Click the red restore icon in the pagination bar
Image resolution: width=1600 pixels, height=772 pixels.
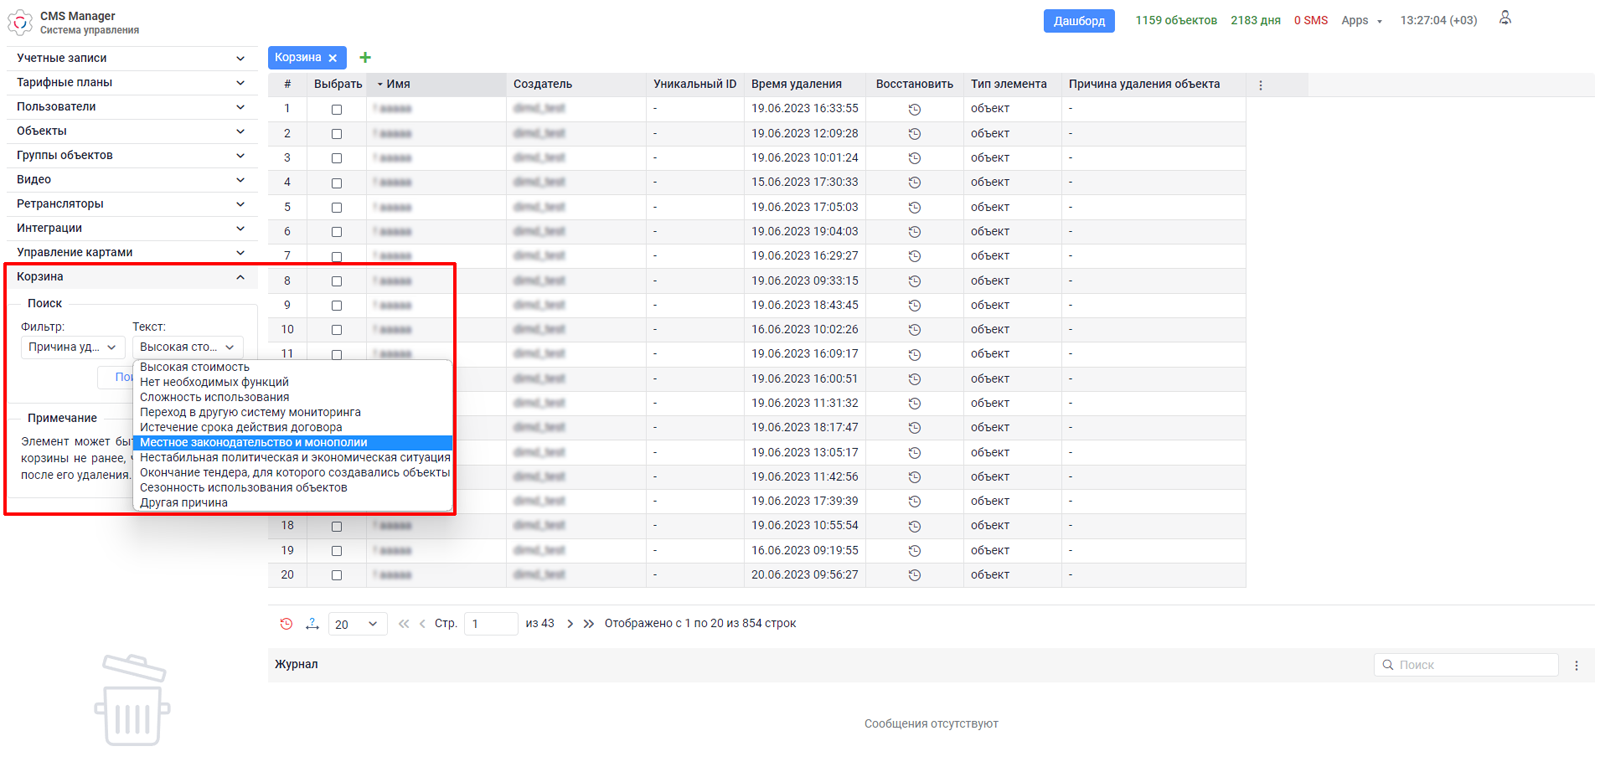pos(286,624)
